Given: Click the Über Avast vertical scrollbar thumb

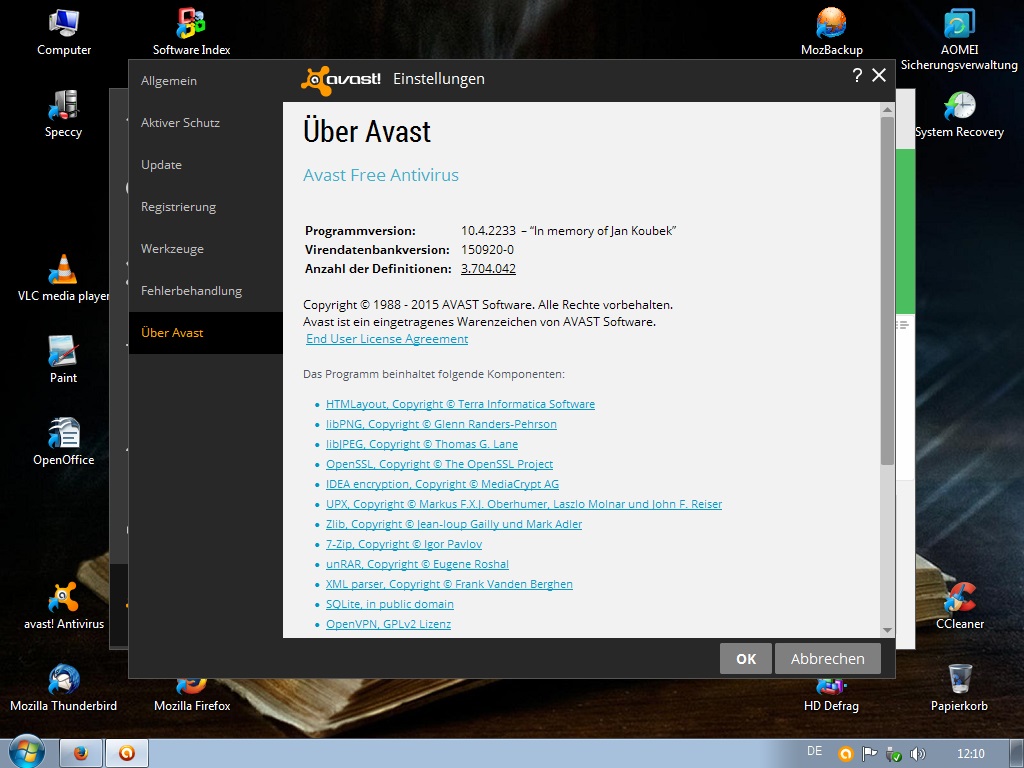Looking at the screenshot, I should (x=887, y=291).
